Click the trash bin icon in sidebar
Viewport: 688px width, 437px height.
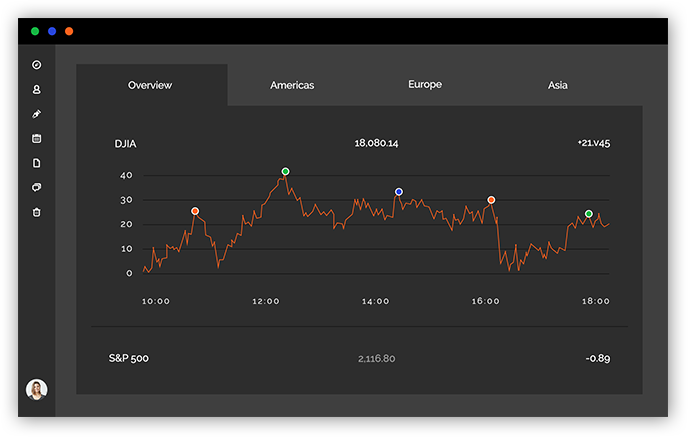[37, 212]
